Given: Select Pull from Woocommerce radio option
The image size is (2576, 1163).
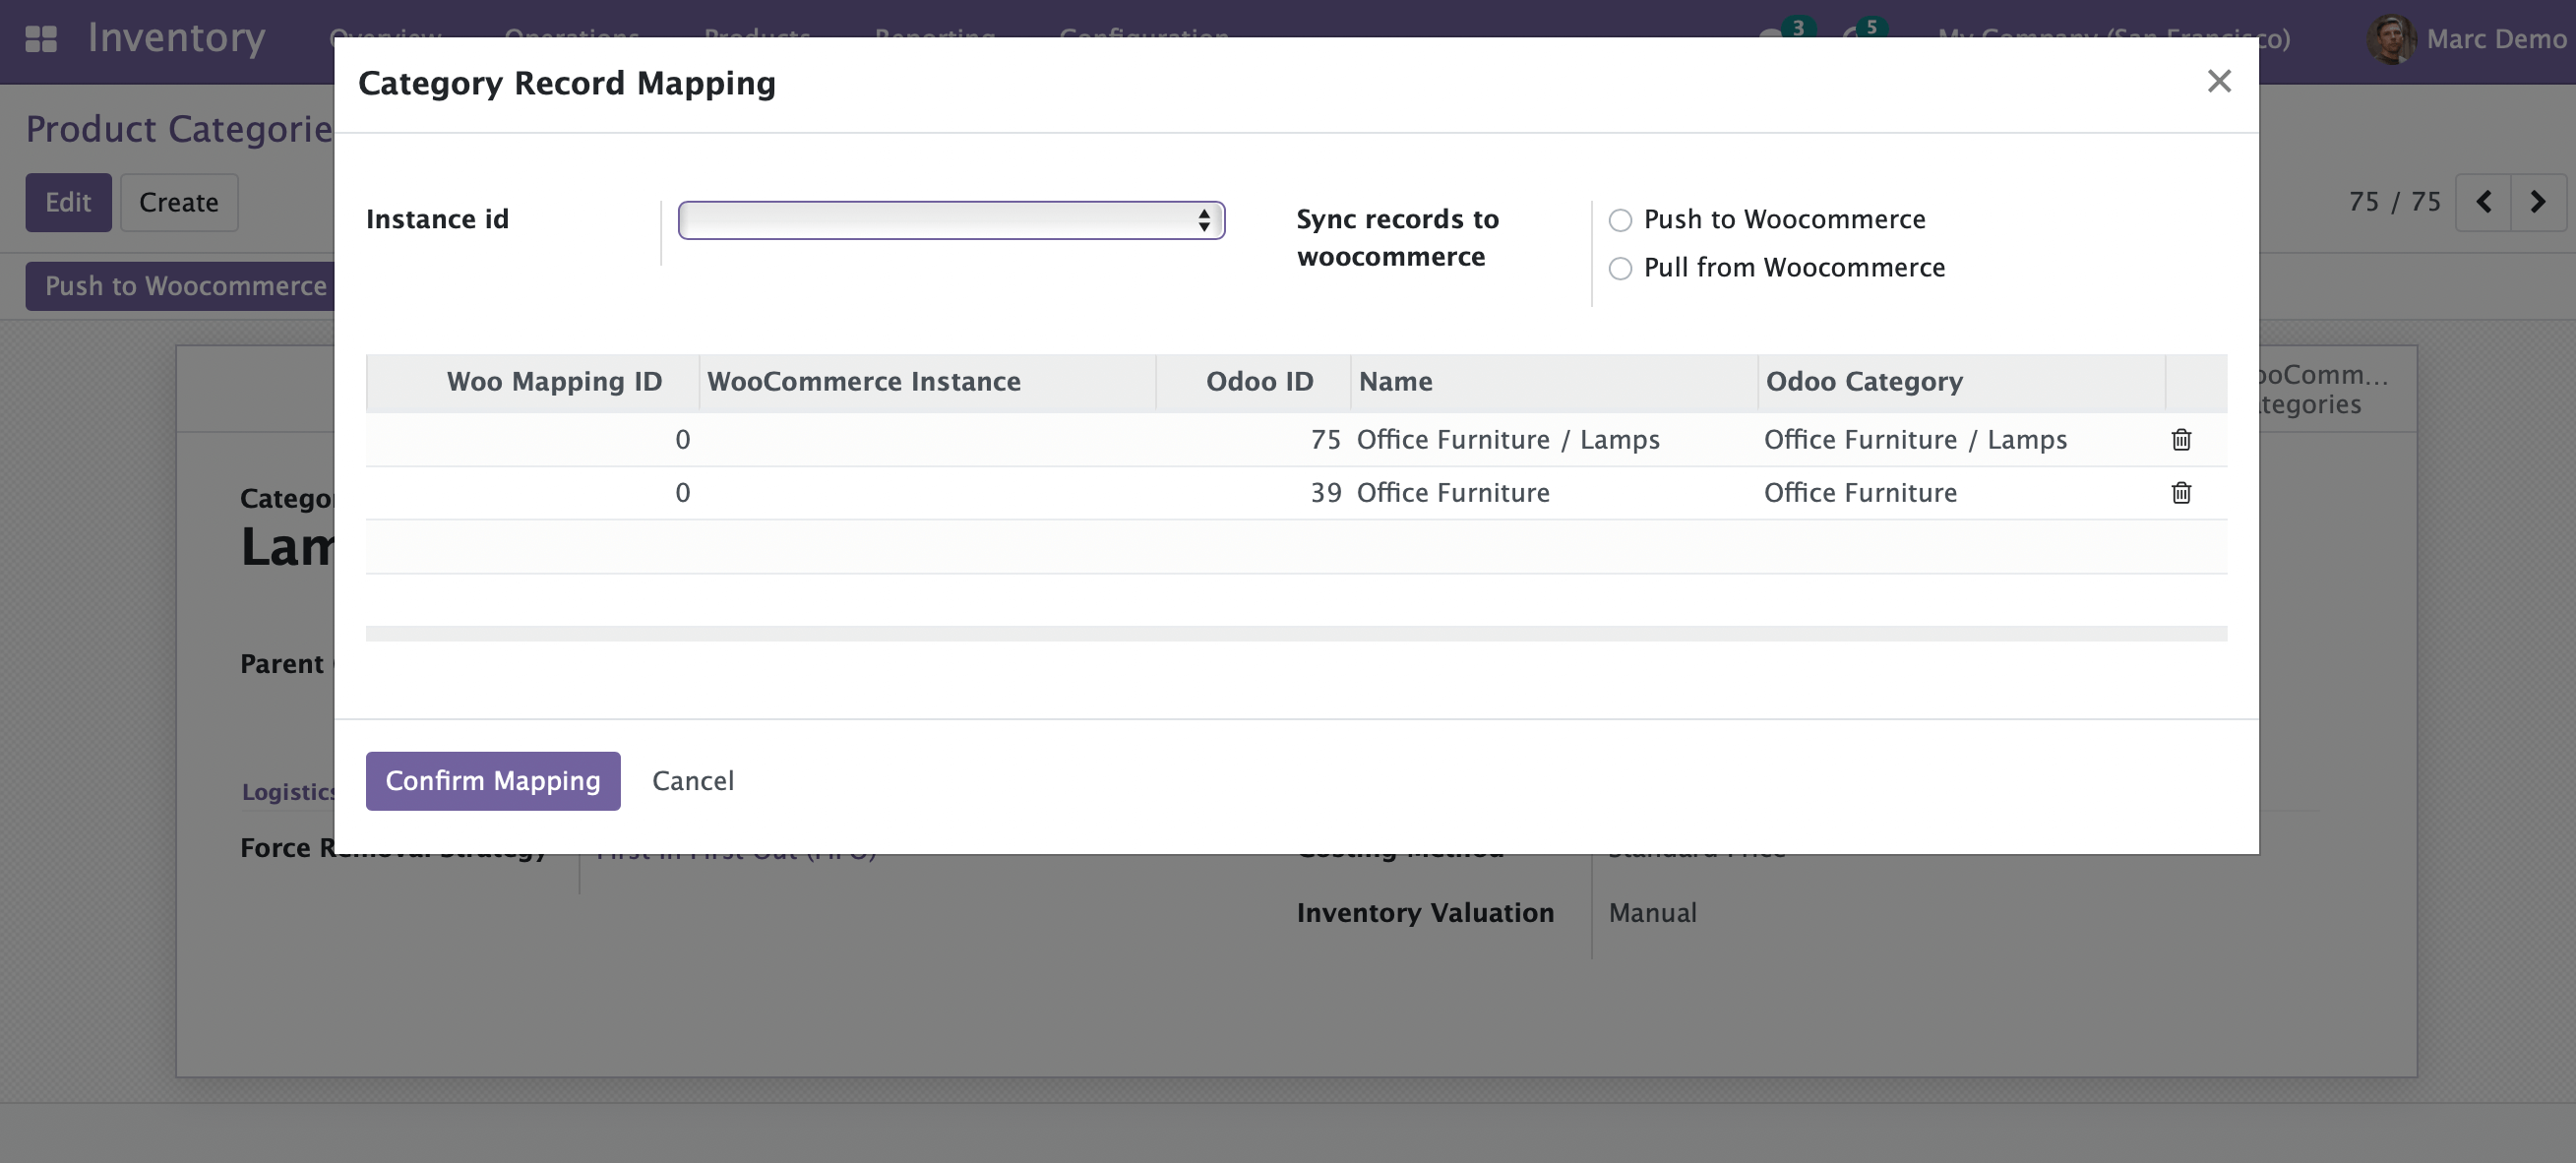Looking at the screenshot, I should [1620, 268].
